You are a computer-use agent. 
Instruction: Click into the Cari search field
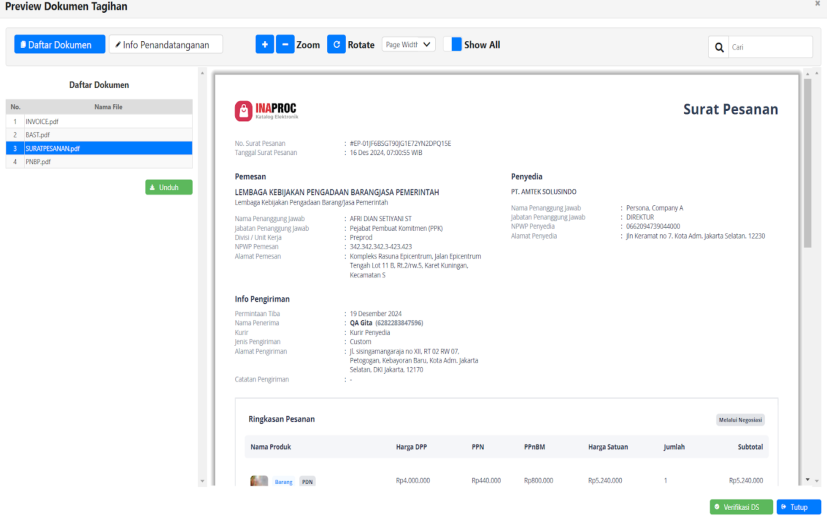tap(769, 47)
